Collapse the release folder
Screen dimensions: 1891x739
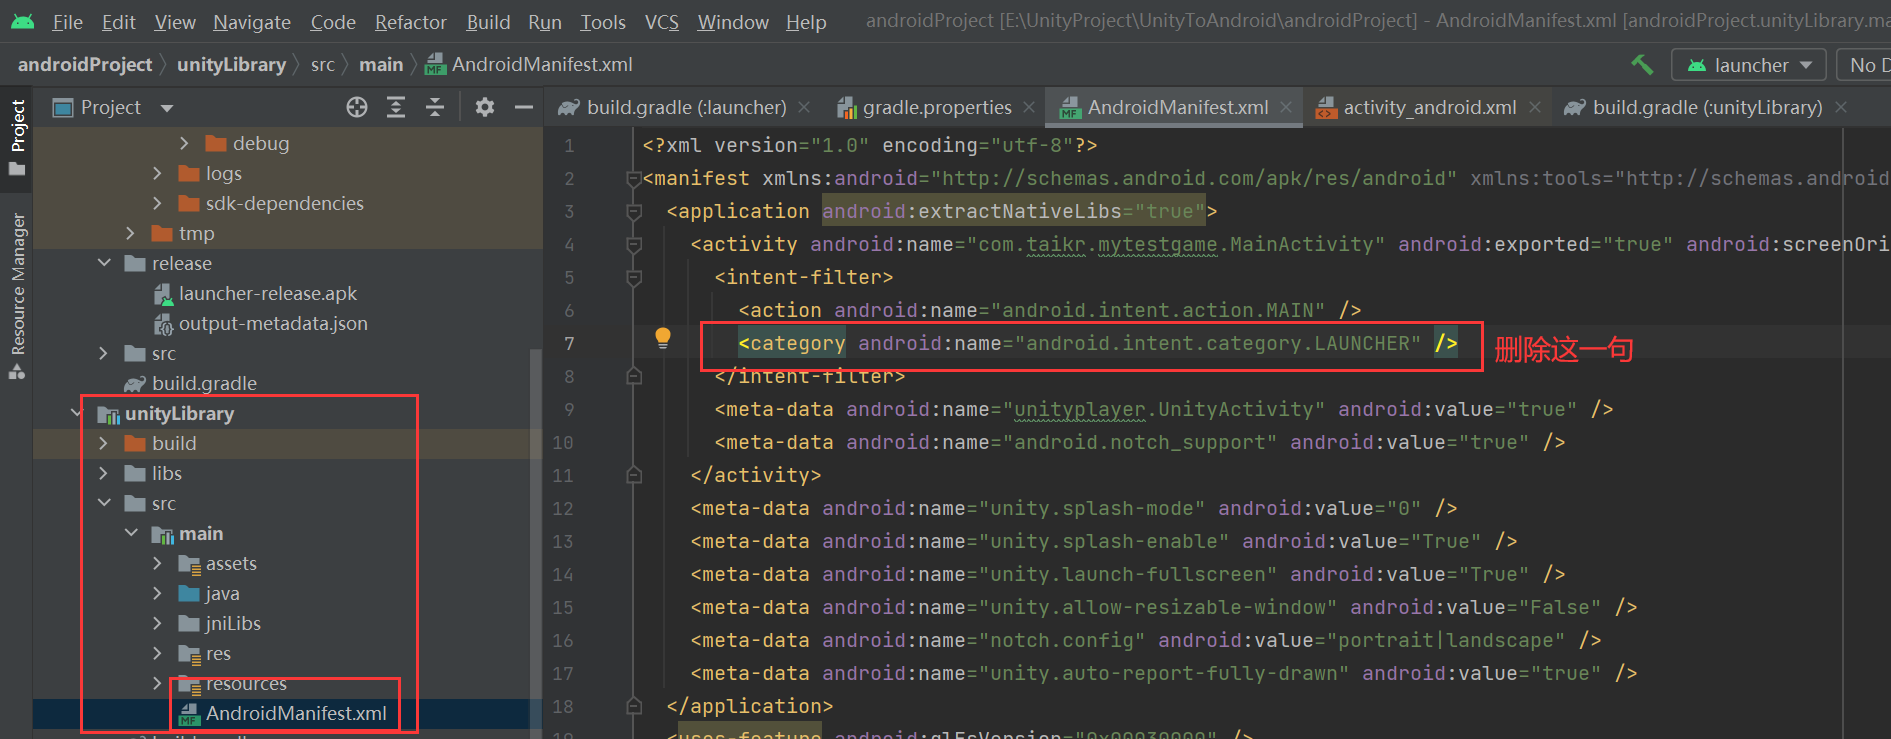point(104,263)
